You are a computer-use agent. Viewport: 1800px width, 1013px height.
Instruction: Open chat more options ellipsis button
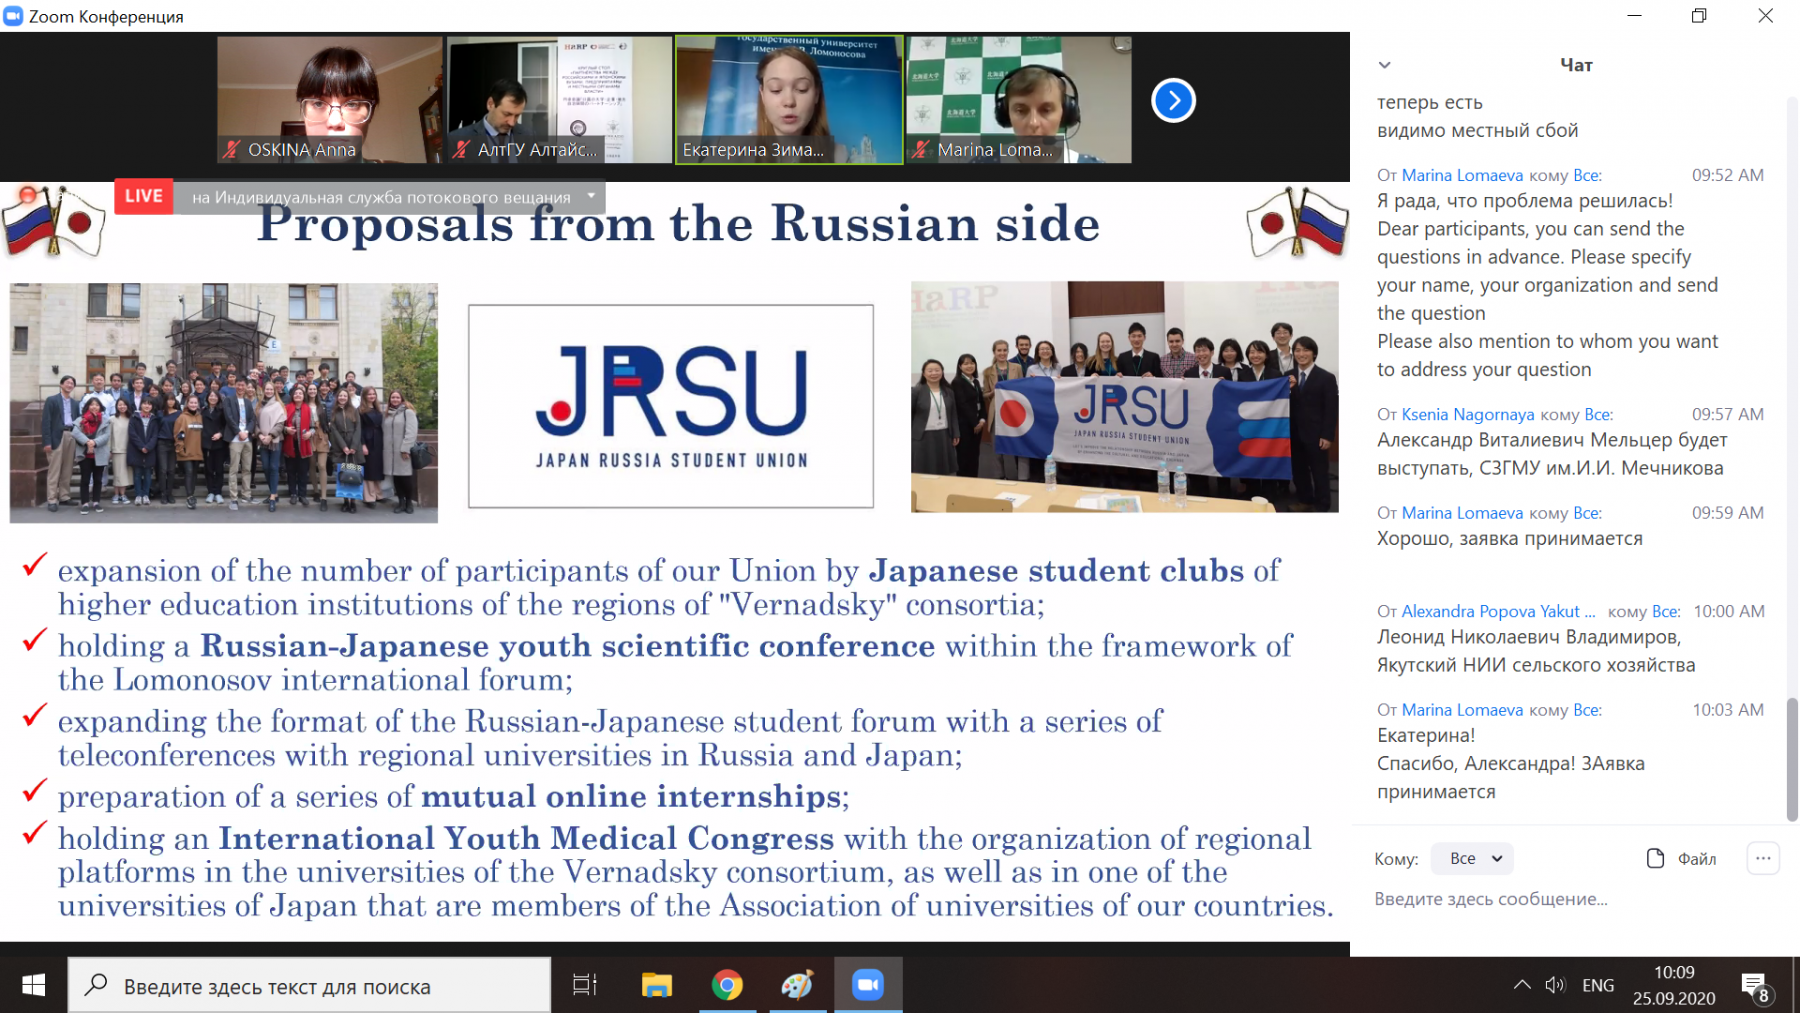click(x=1763, y=858)
